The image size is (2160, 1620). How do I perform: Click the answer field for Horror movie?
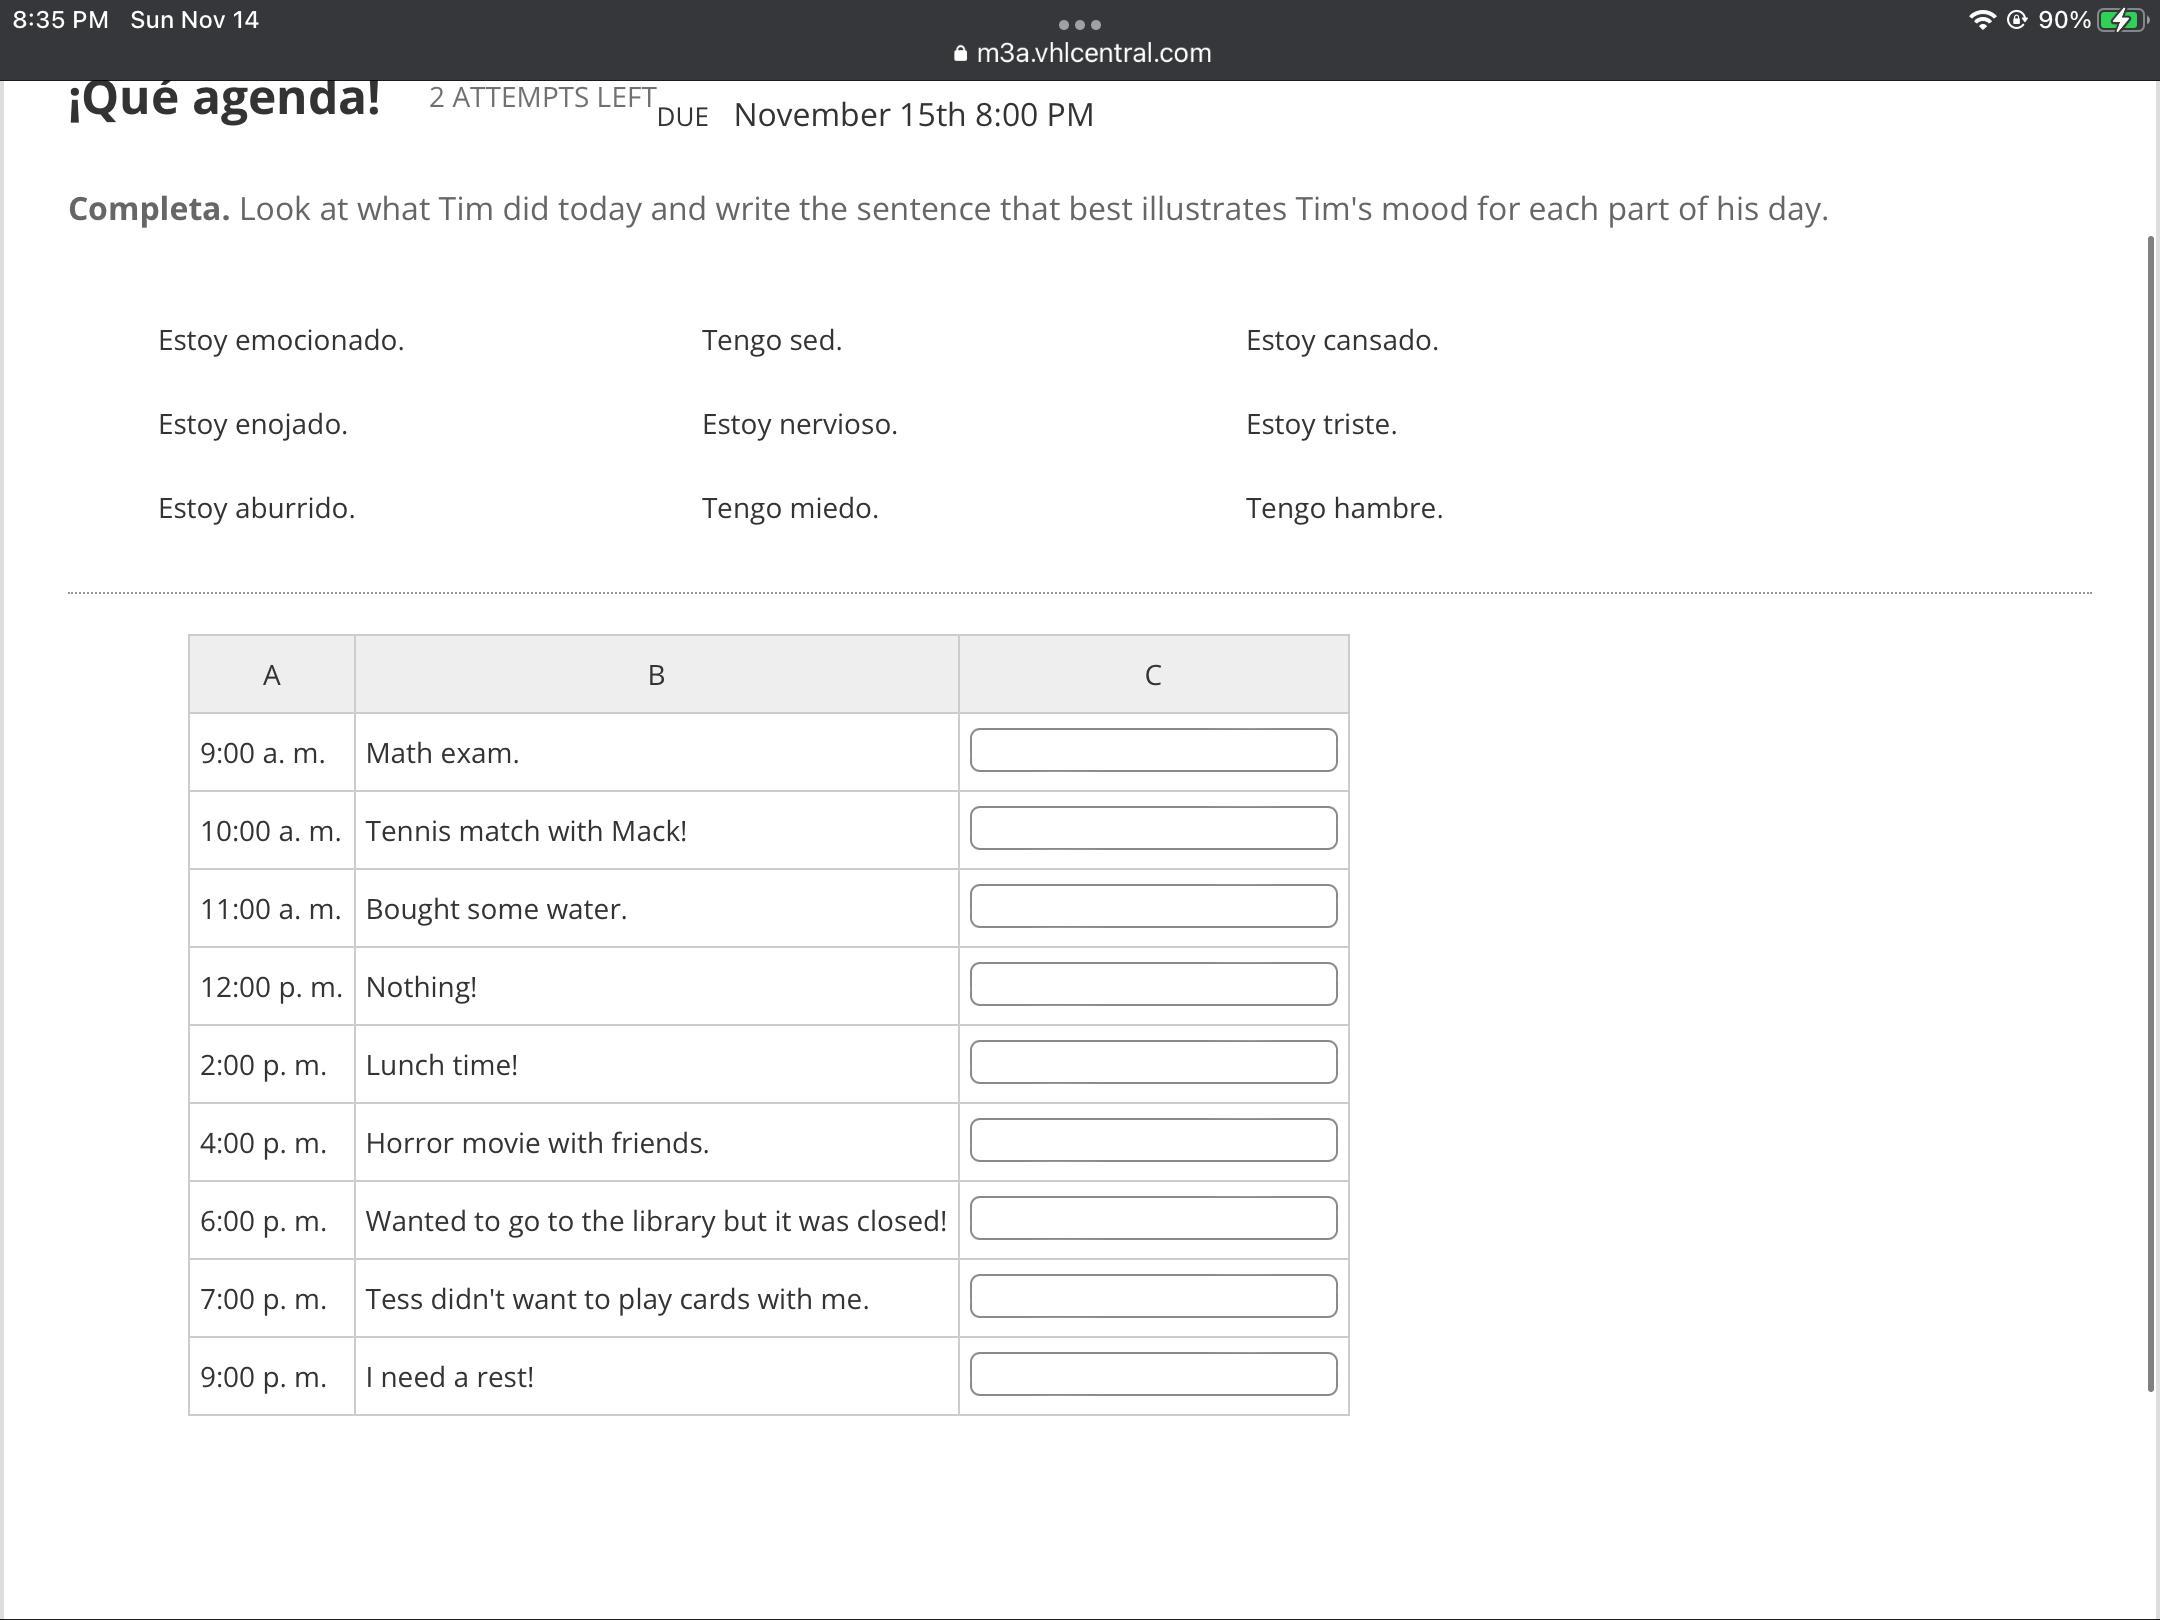point(1152,1140)
